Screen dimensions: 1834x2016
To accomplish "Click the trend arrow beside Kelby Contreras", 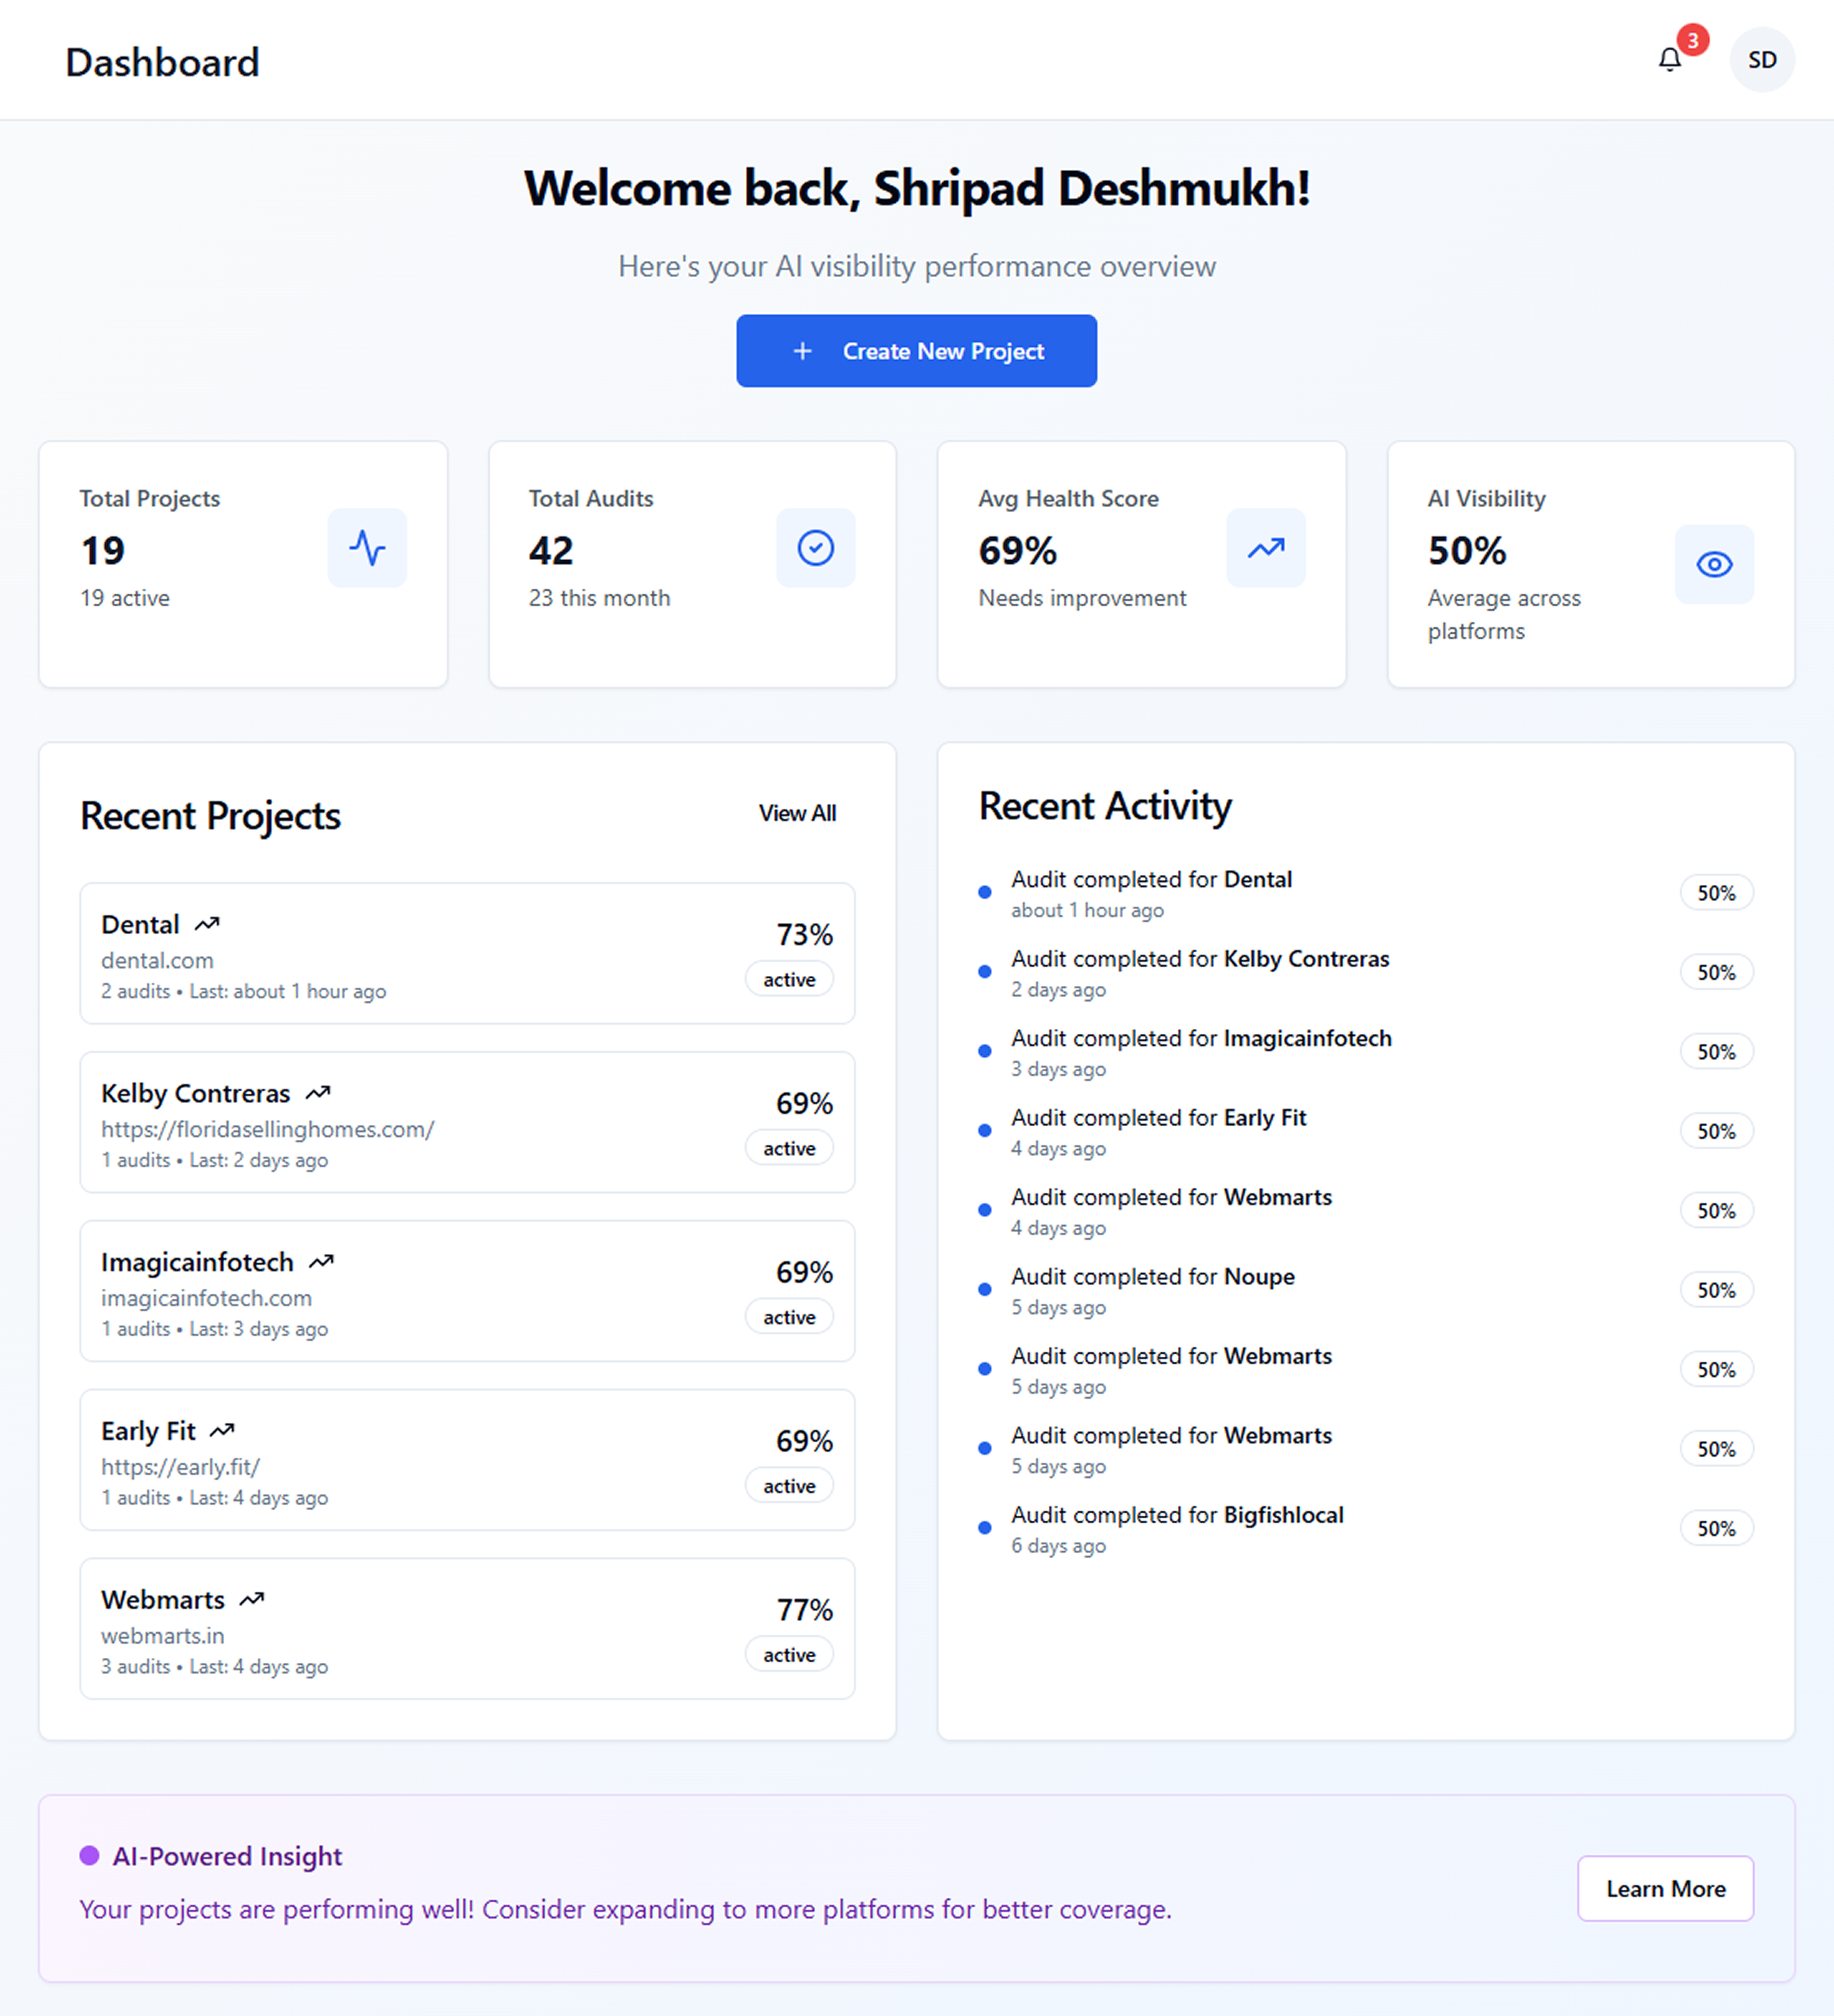I will click(318, 1093).
